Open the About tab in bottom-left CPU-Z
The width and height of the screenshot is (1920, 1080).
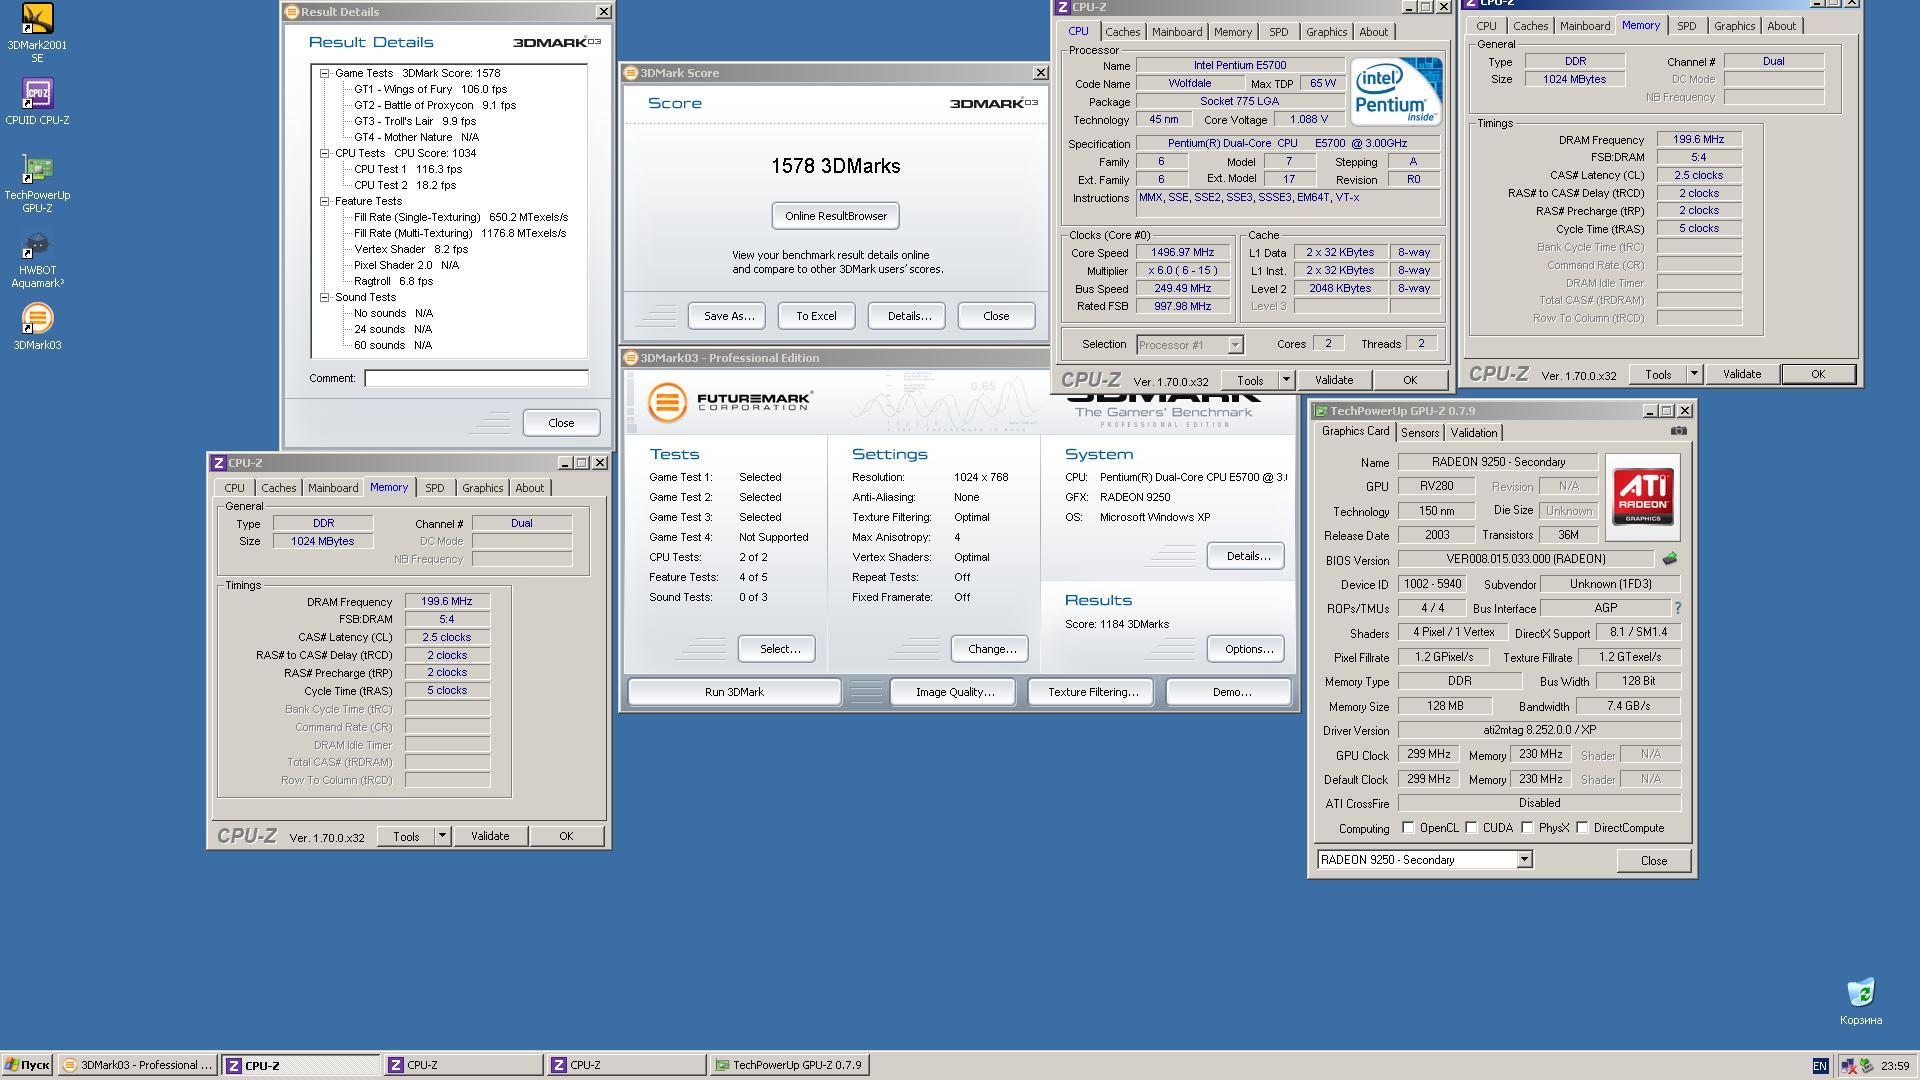tap(529, 488)
